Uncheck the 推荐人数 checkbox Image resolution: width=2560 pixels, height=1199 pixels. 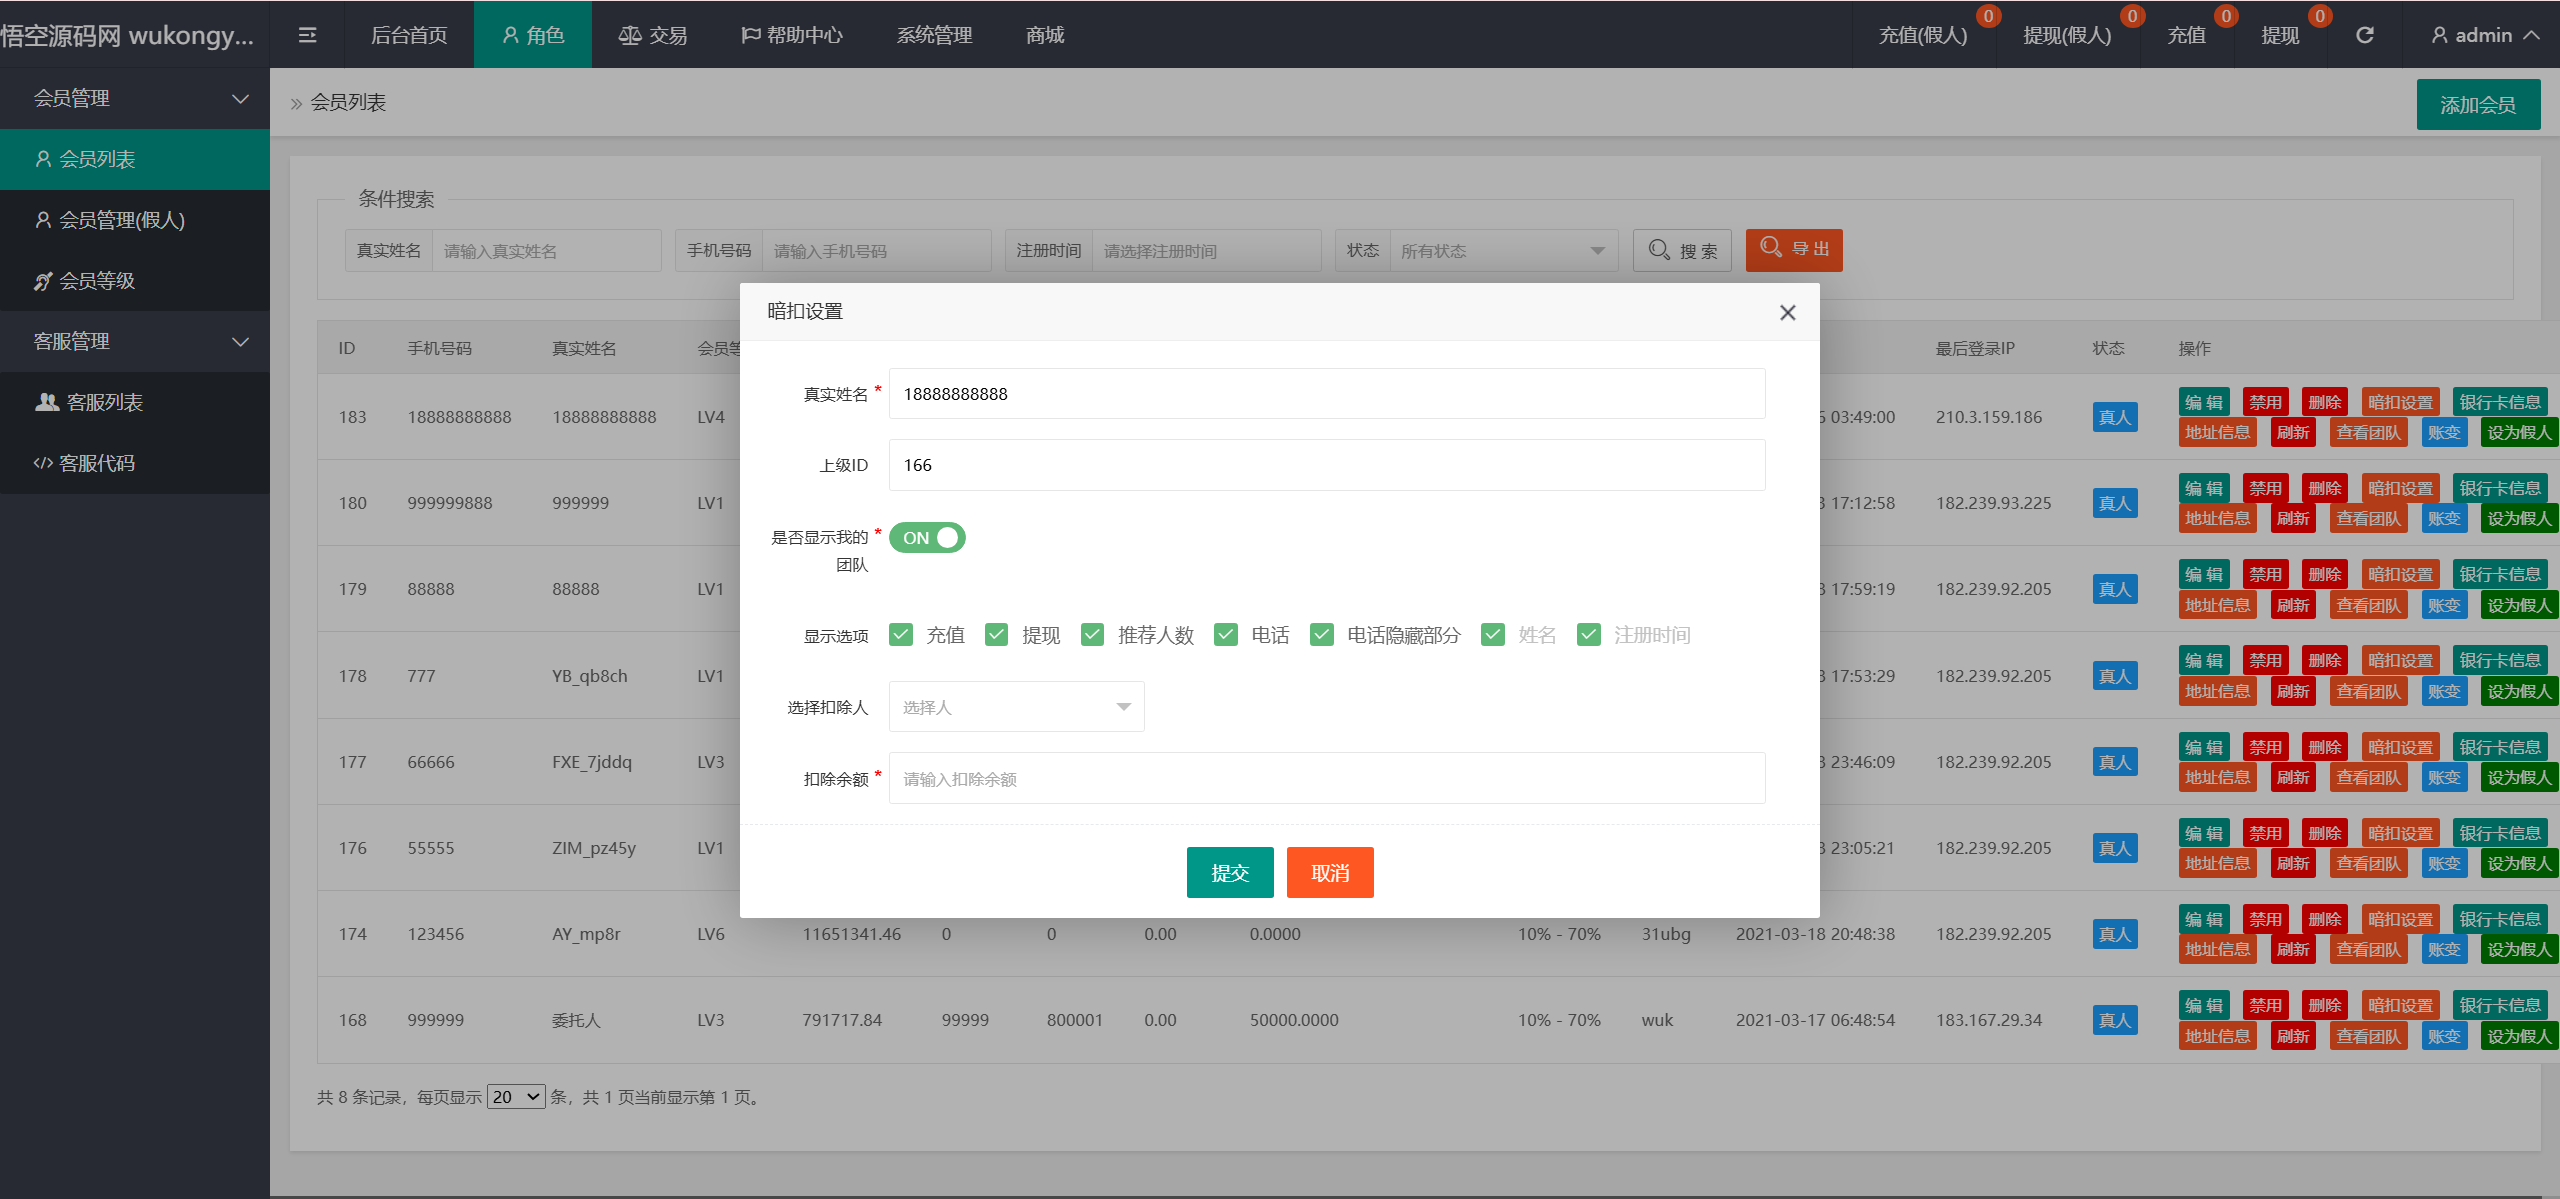1092,635
